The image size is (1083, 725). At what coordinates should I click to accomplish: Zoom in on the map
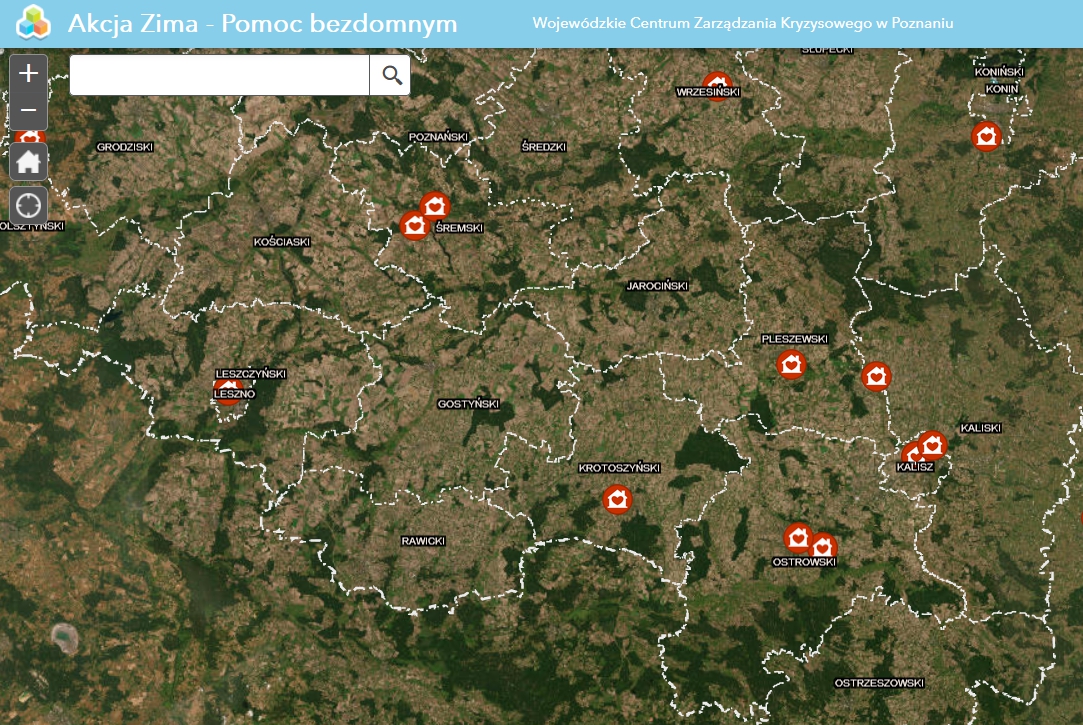point(28,73)
